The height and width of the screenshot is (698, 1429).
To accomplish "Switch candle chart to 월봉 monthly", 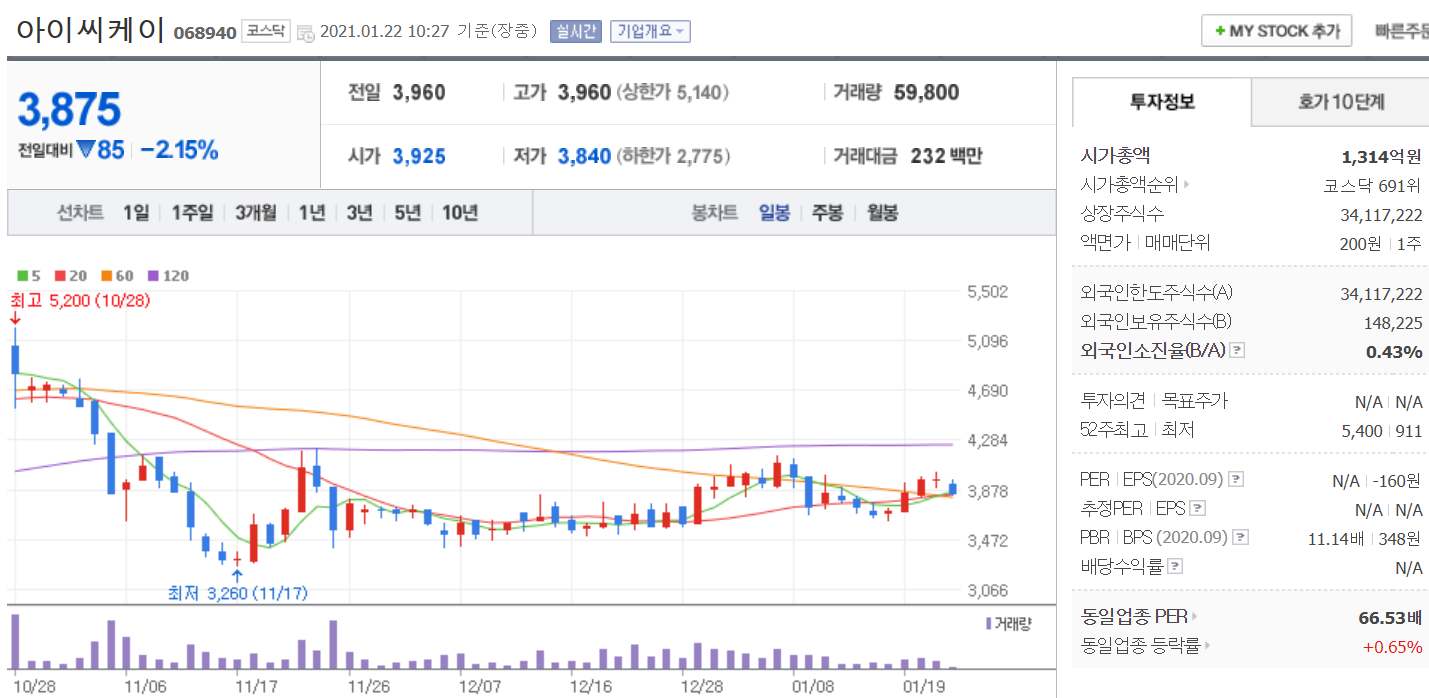I will pos(882,212).
